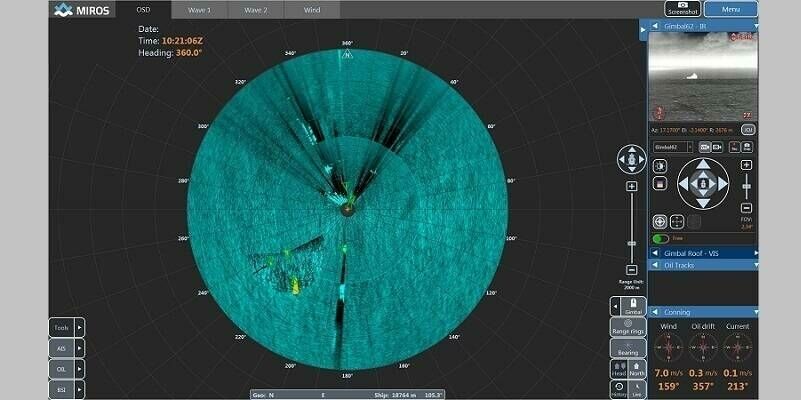Expand the BSI flyout arrow
The height and width of the screenshot is (400, 801).
pyautogui.click(x=80, y=390)
